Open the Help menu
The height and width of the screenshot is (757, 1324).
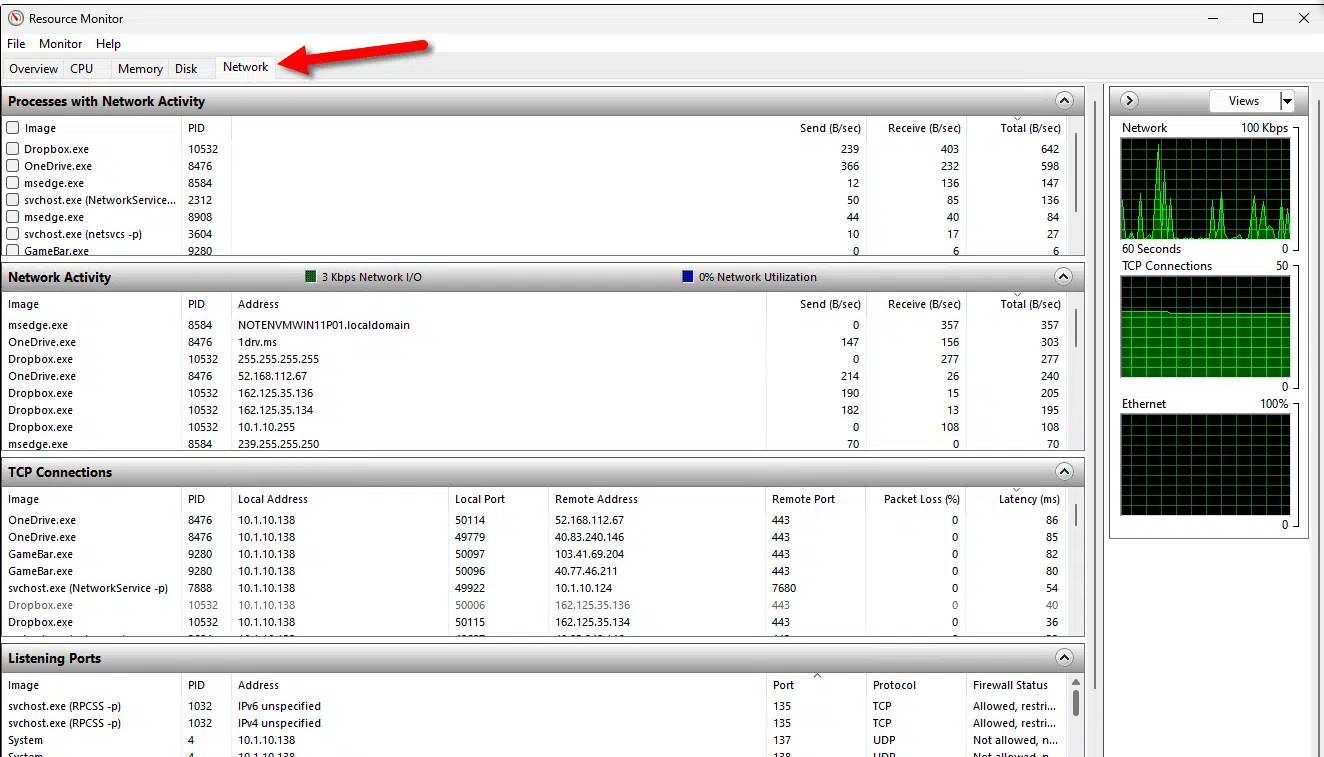coord(108,44)
